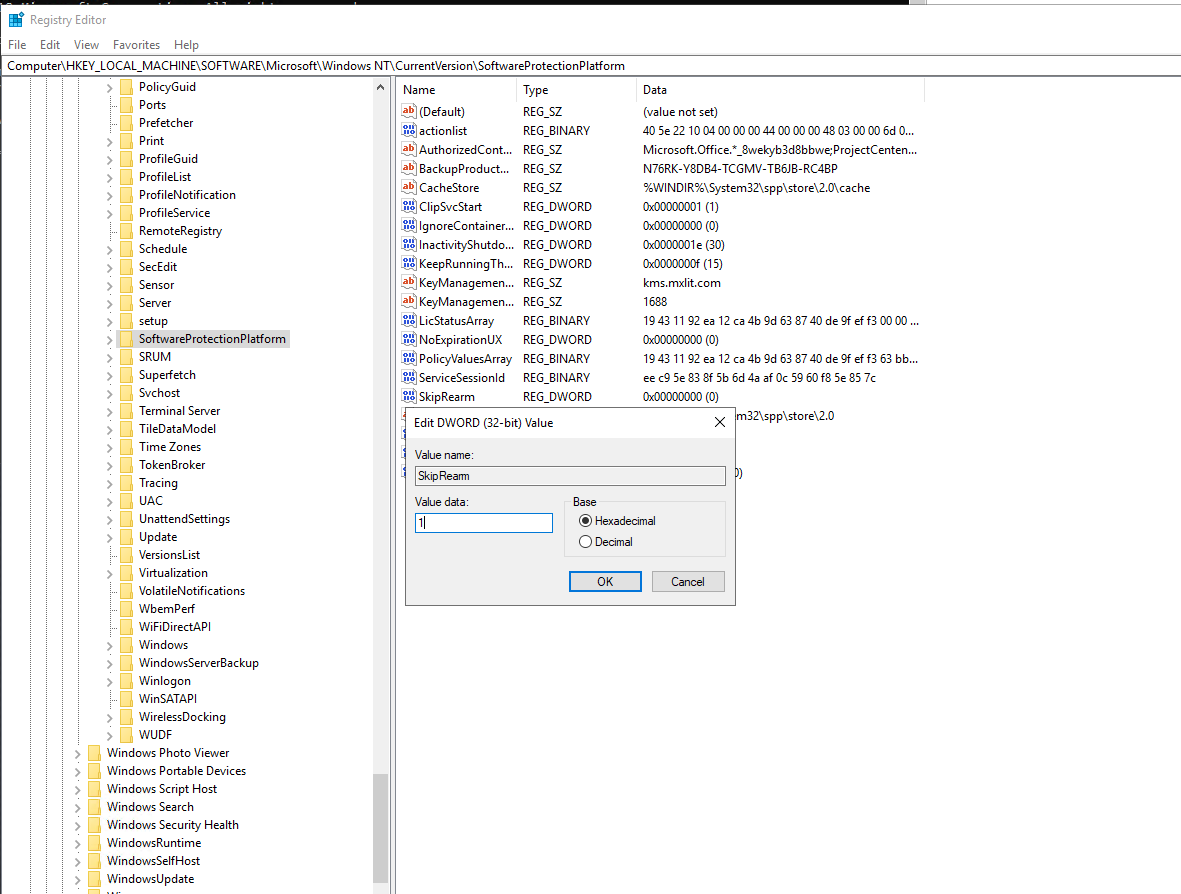Select the ClipSvcStart DWORD value icon
Image resolution: width=1181 pixels, height=894 pixels.
[408, 207]
